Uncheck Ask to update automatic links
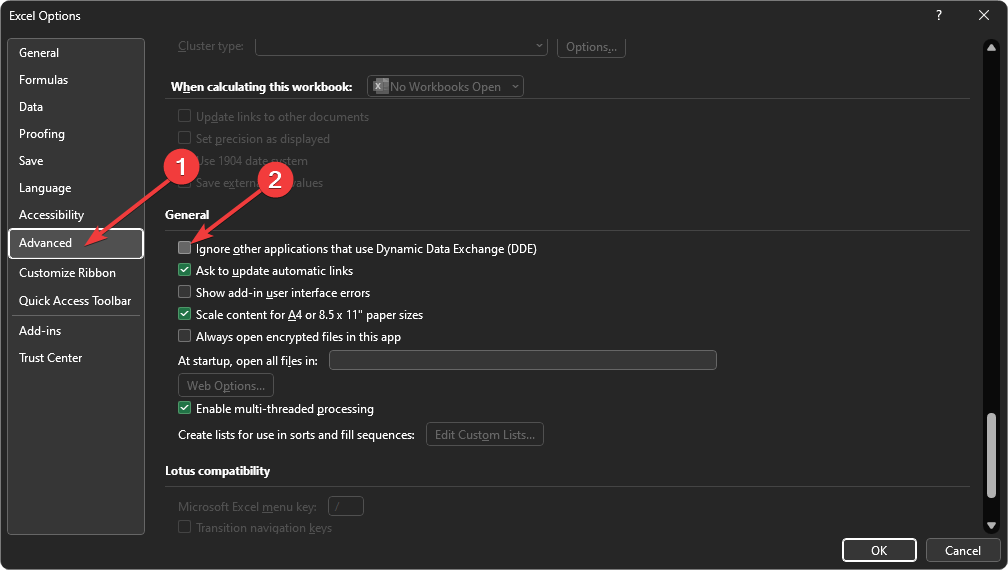 tap(184, 270)
